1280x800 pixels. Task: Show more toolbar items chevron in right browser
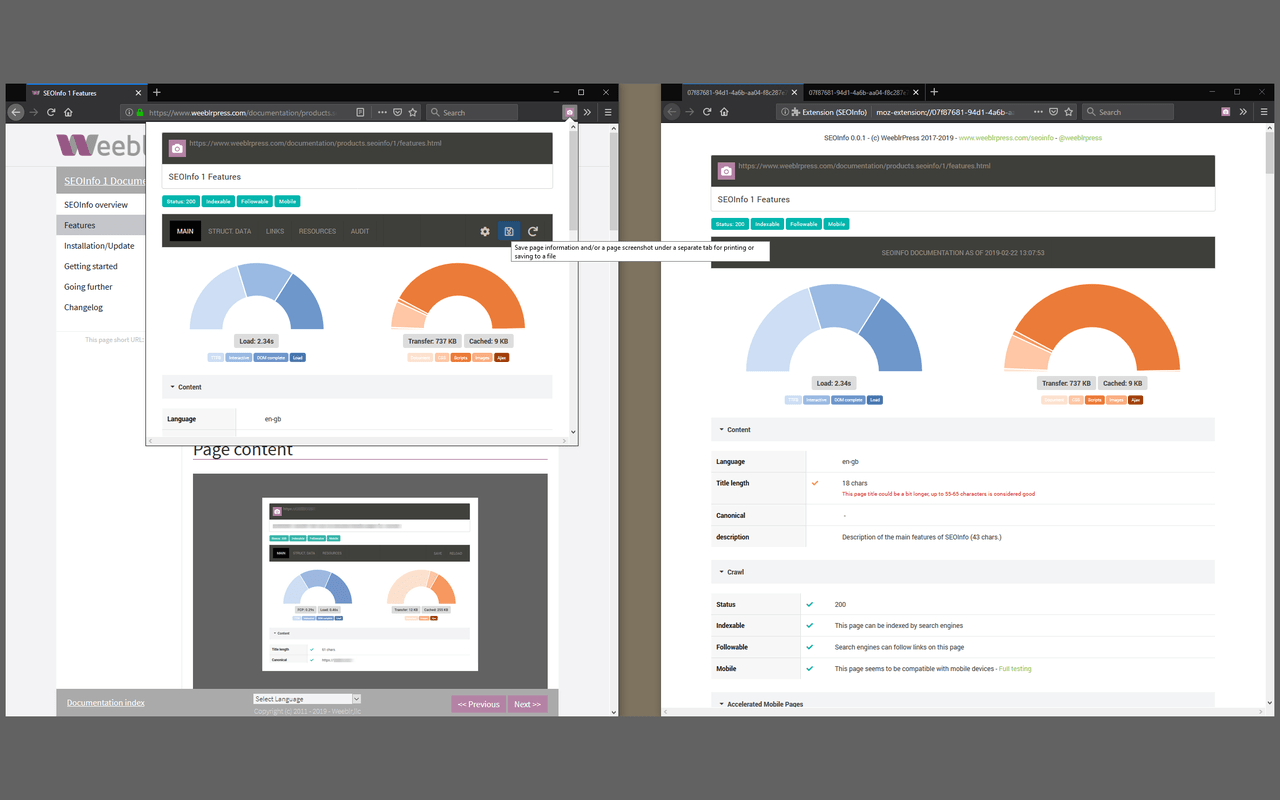[x=1244, y=112]
